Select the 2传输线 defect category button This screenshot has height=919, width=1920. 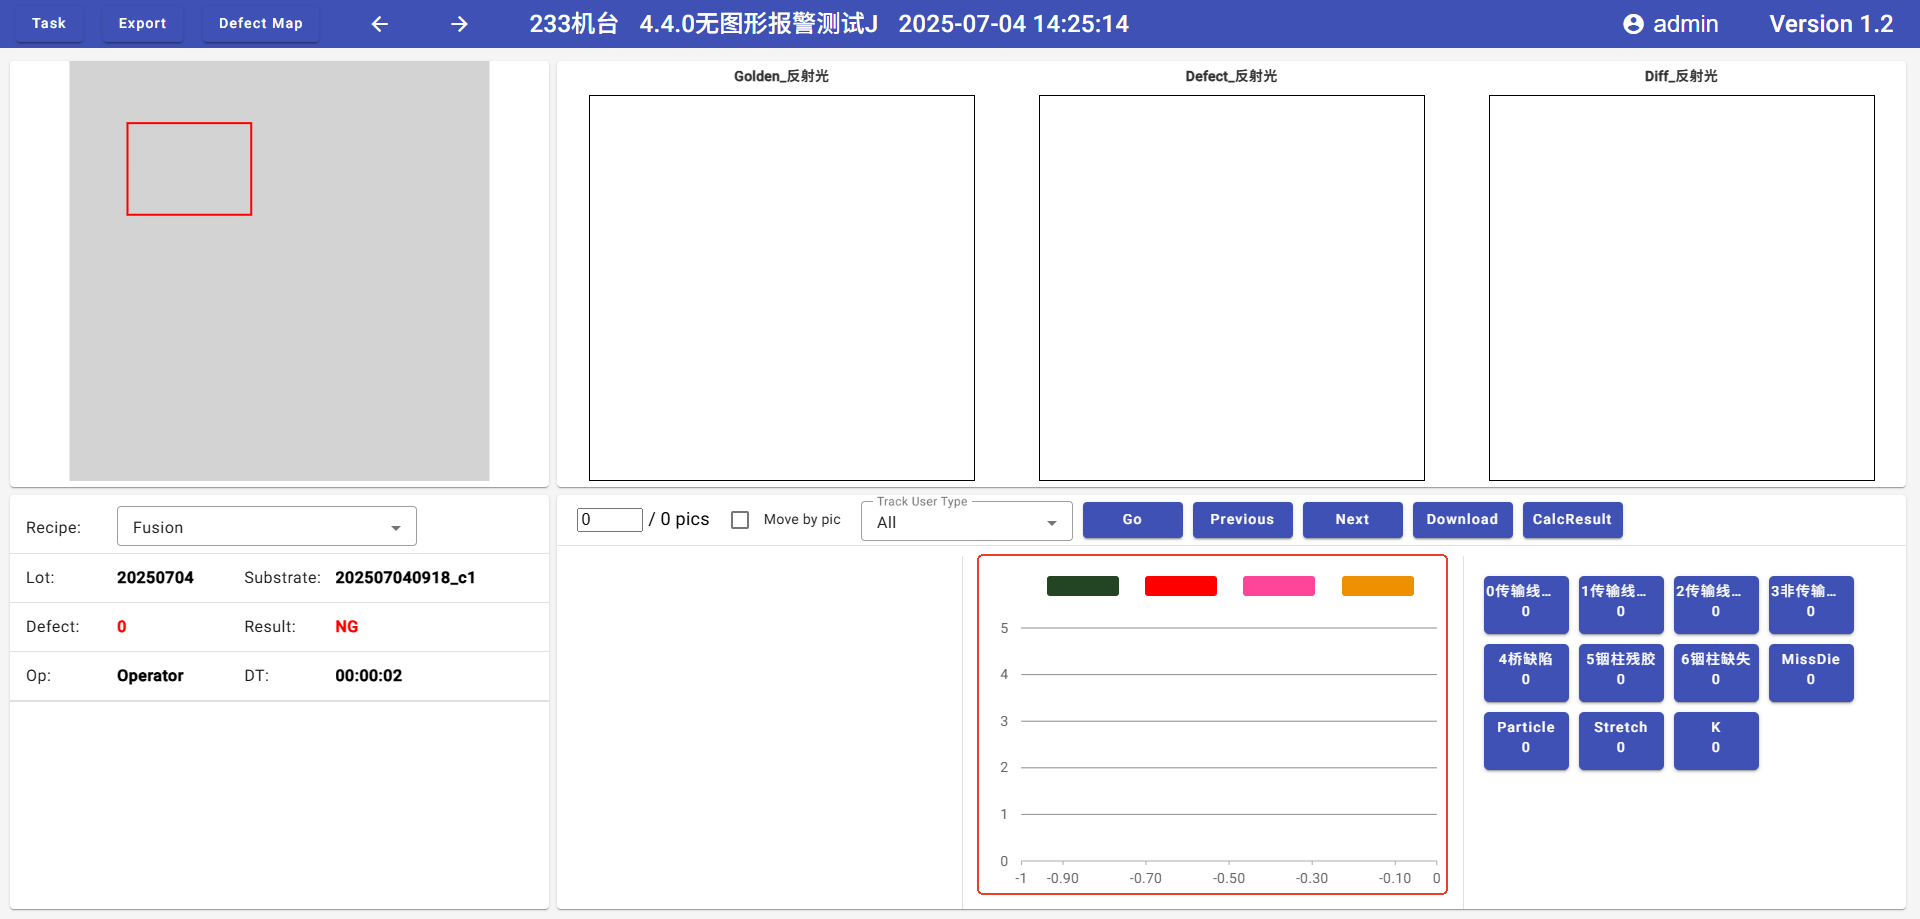pyautogui.click(x=1716, y=604)
